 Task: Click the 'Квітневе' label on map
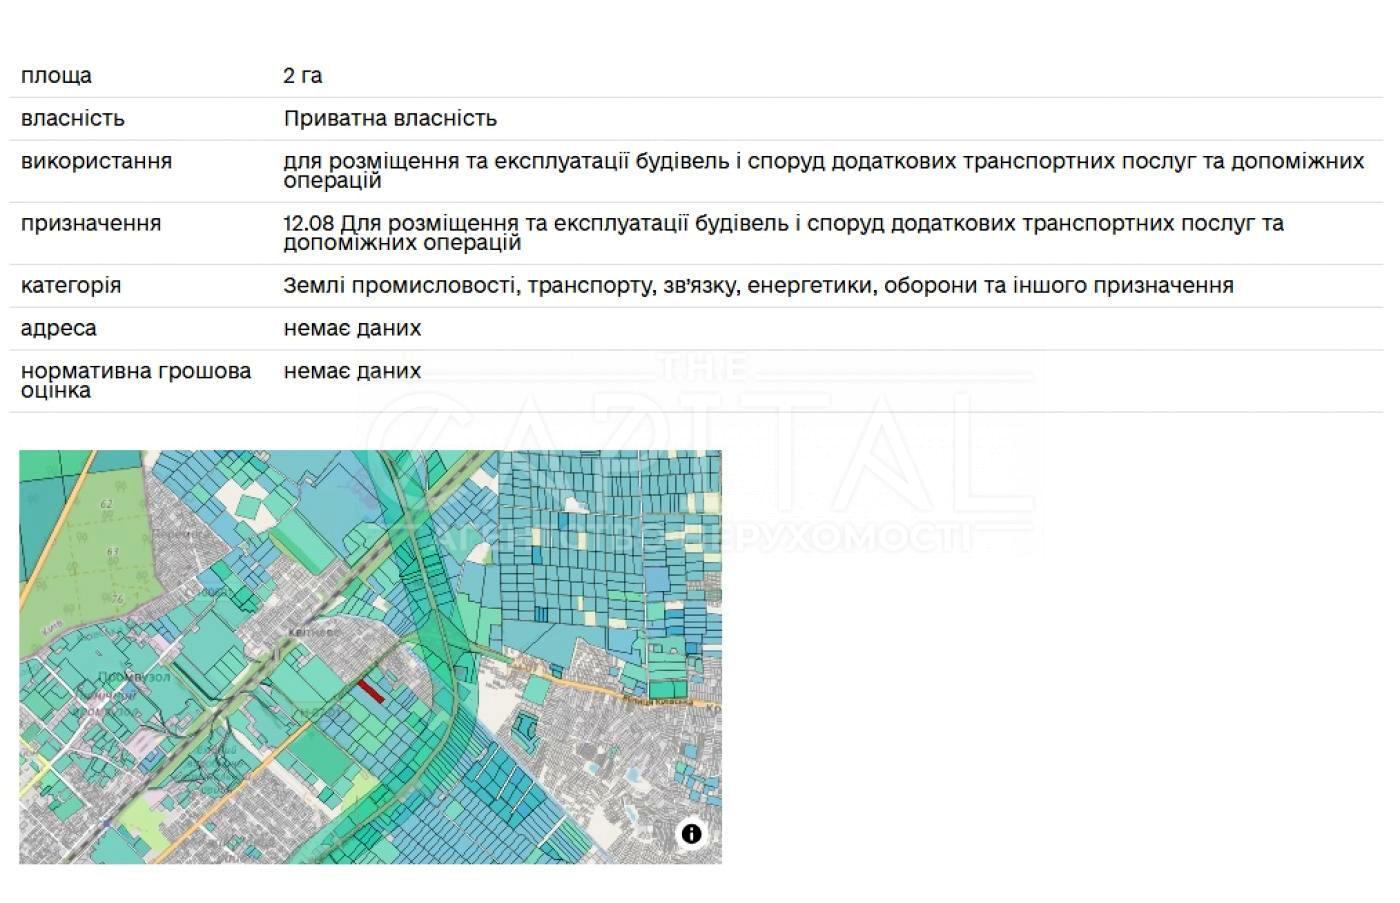[312, 633]
